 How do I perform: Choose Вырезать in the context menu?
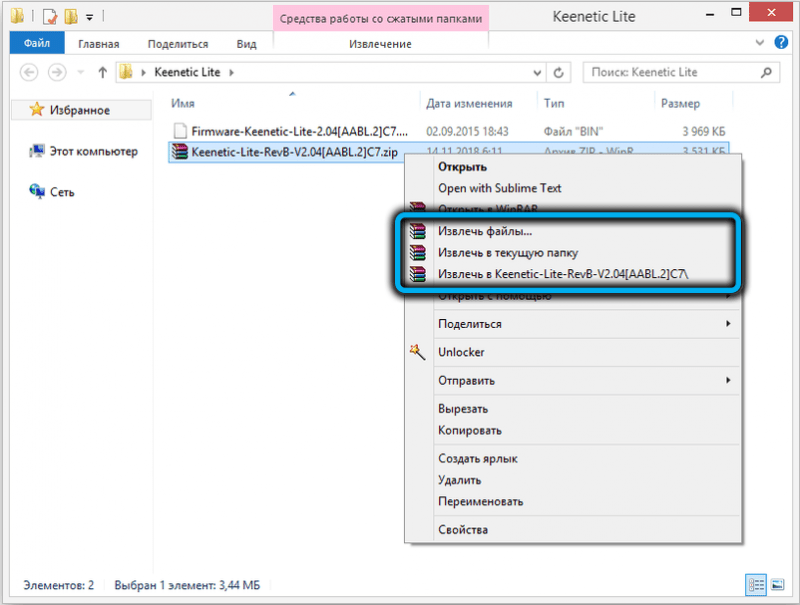[x=572, y=409]
